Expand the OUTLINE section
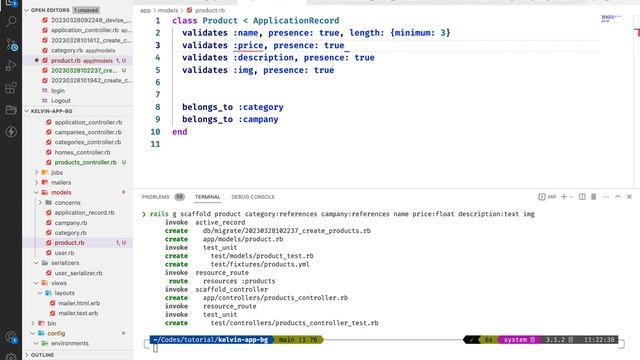Image resolution: width=640 pixels, height=360 pixels. [x=27, y=355]
